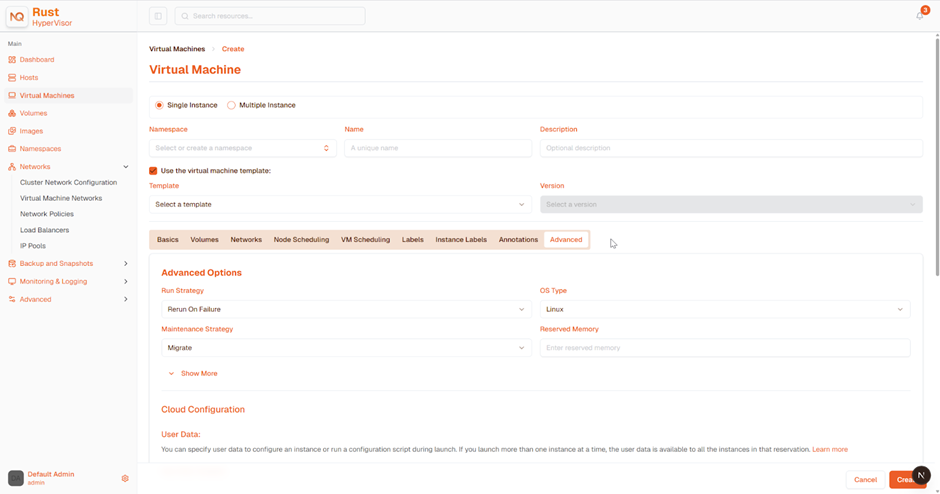This screenshot has height=494, width=940.
Task: Toggle the sidebar collapse icon
Action: [158, 16]
